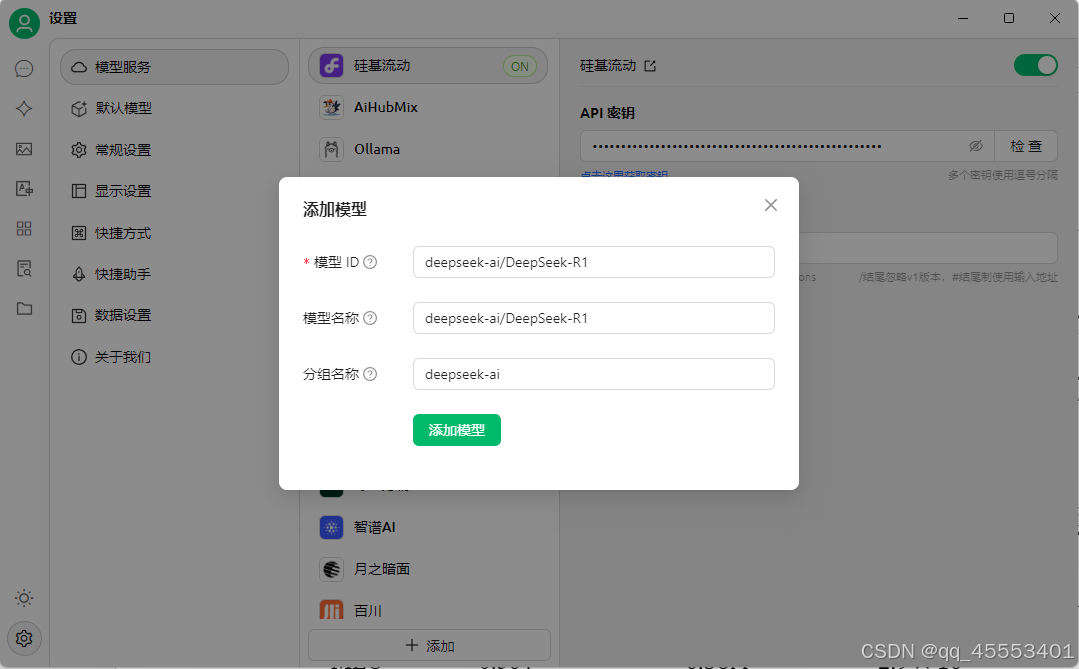Select the AiHubMix provider entry

pos(428,107)
